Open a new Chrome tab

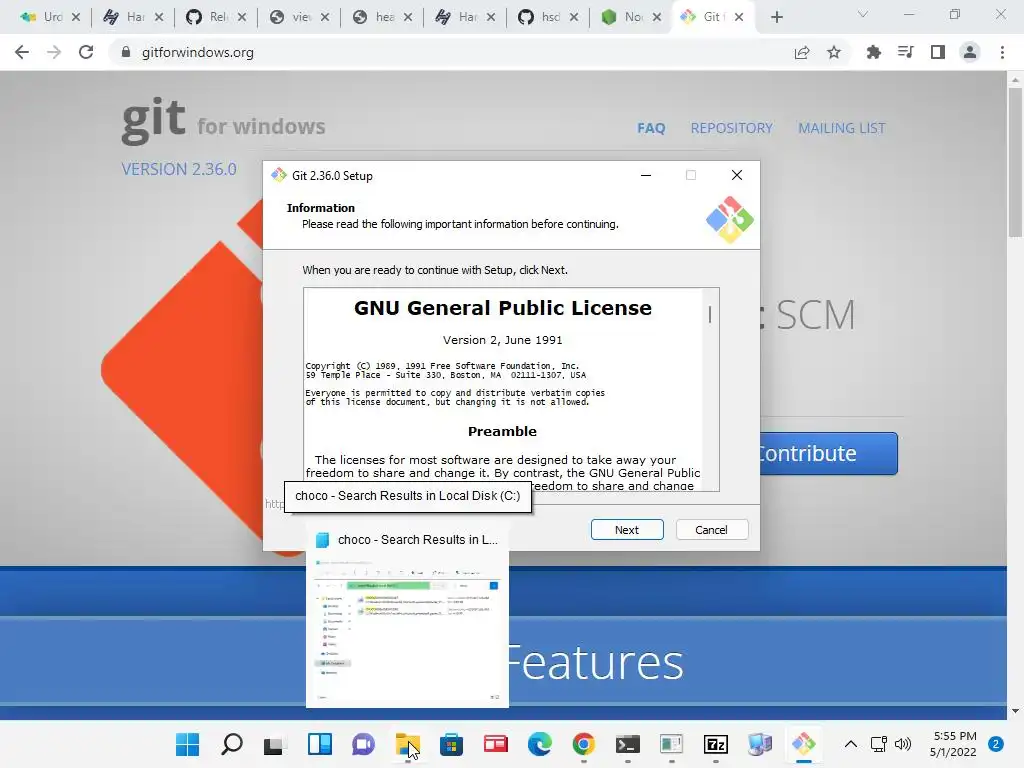click(776, 17)
